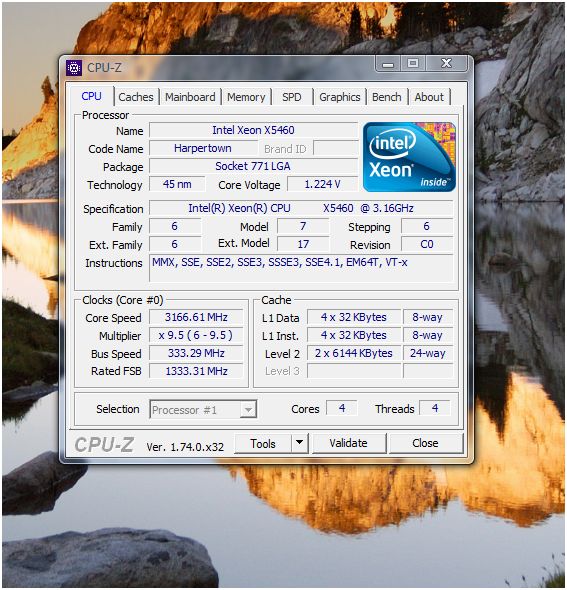
Task: Close CPU-Z using the X title button
Action: click(x=447, y=64)
